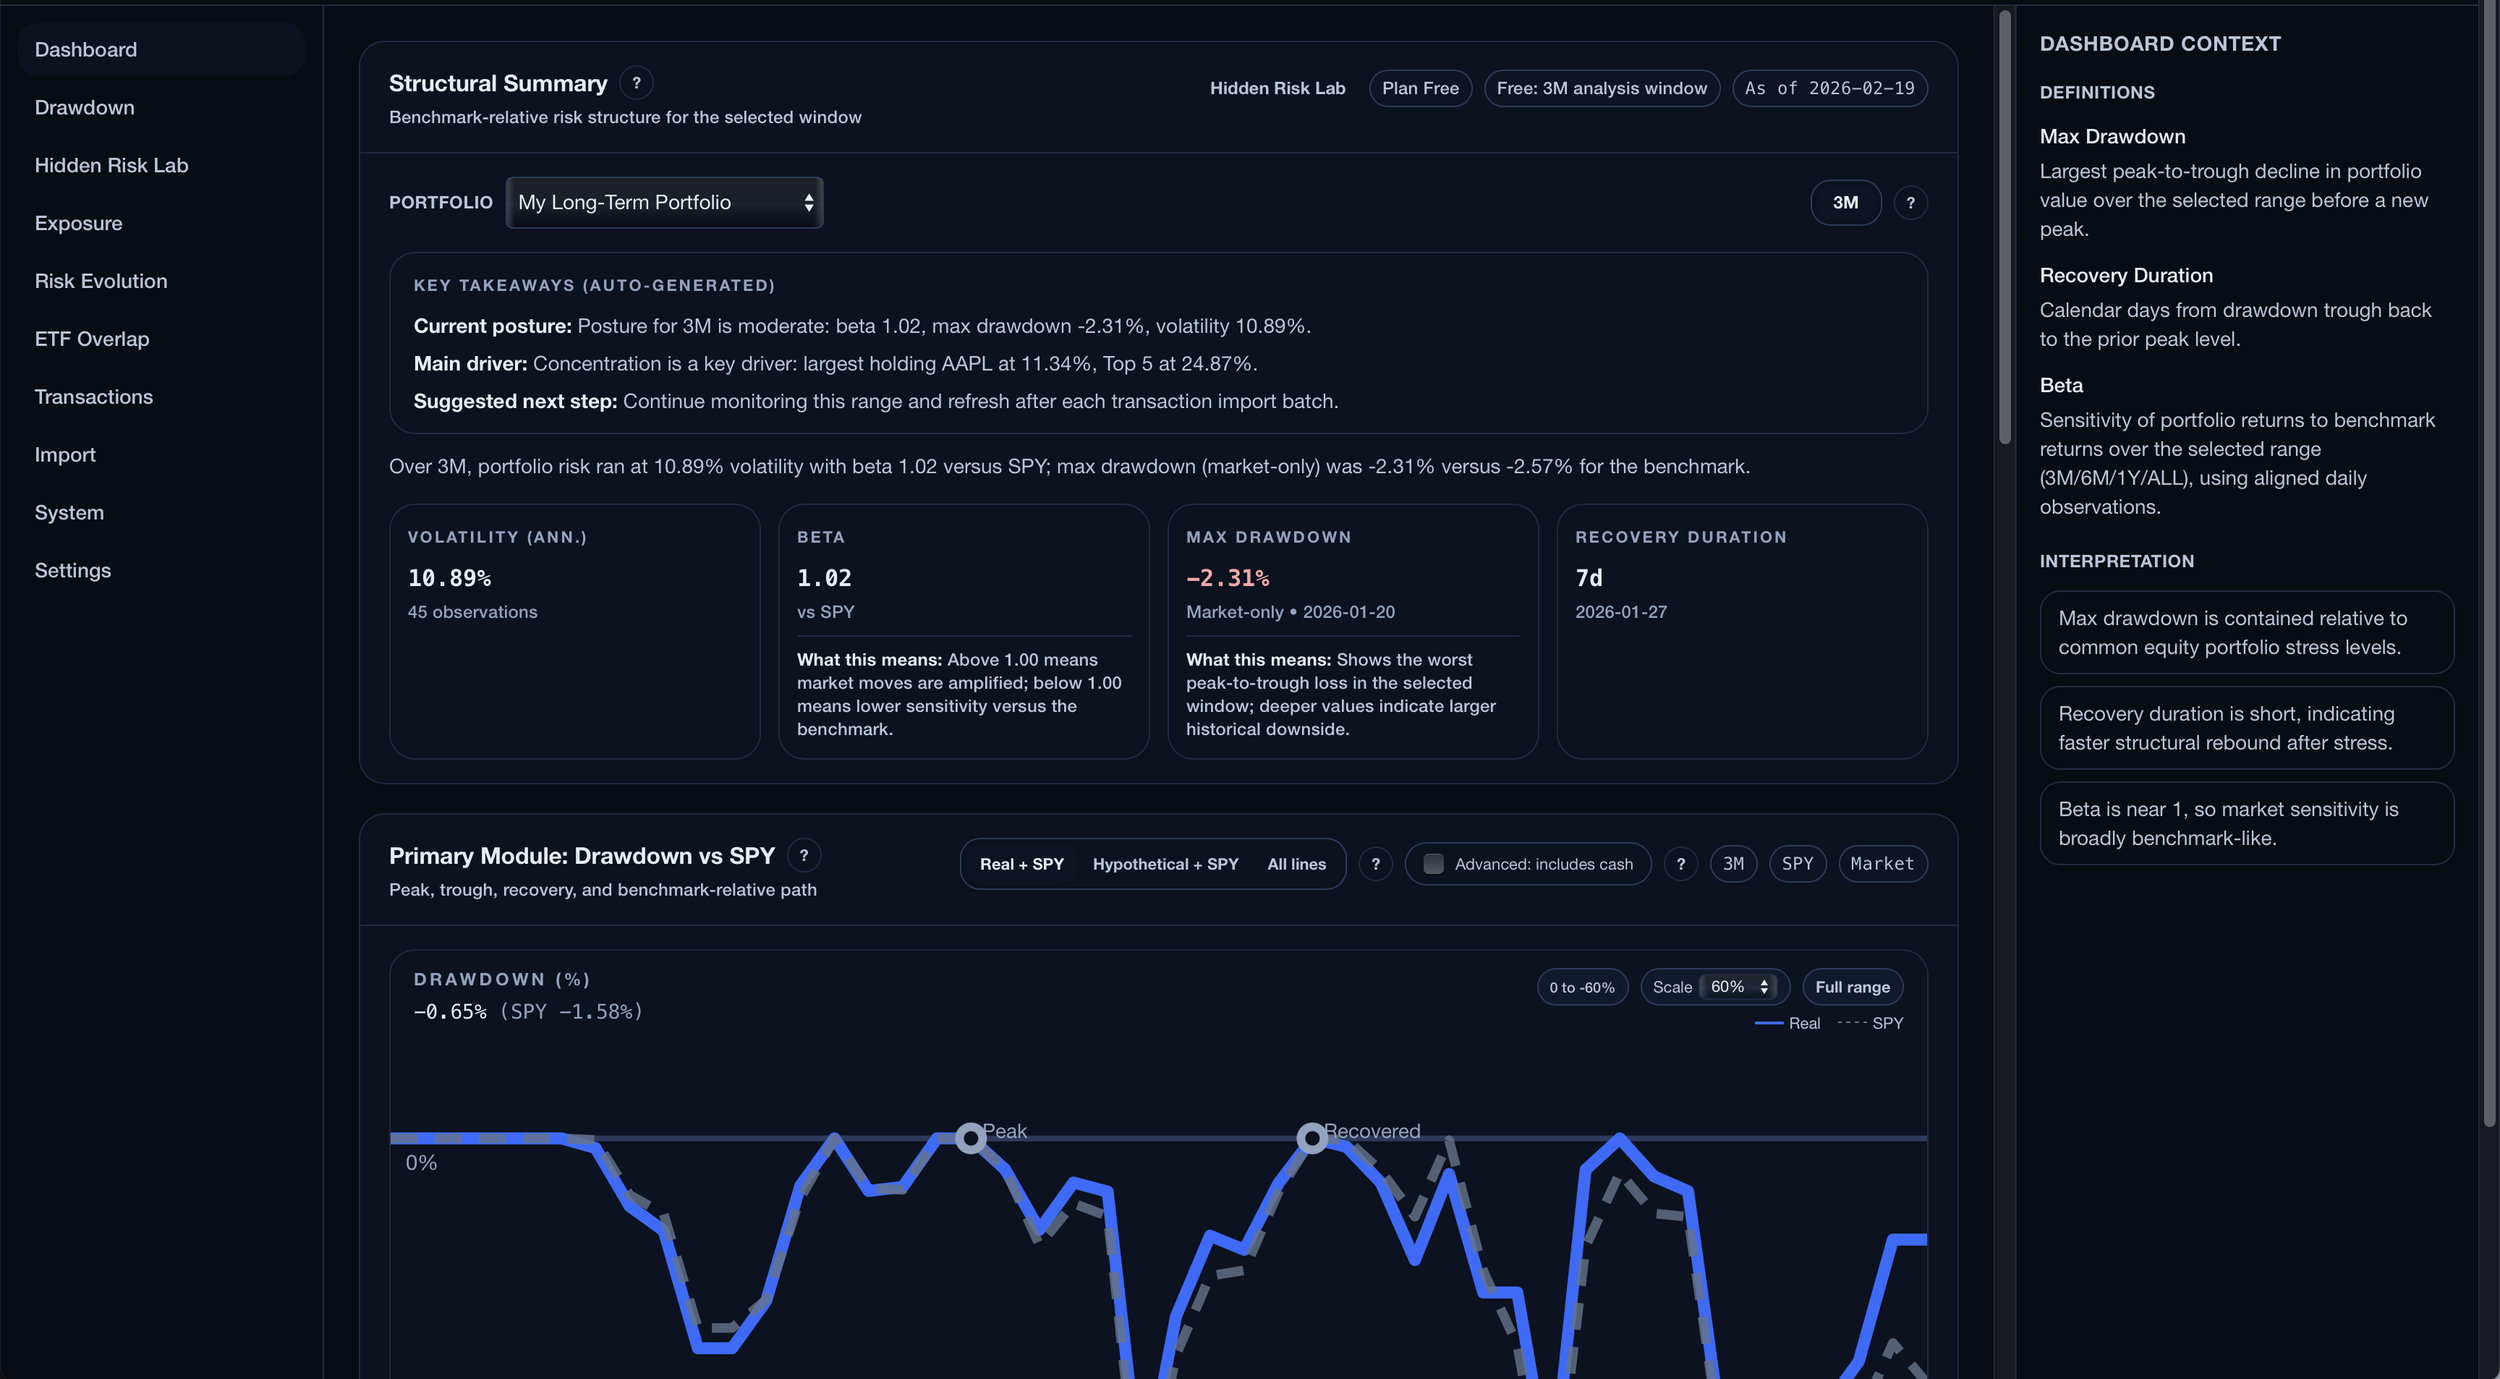Click help icon after Advanced includes cash
Screen dimensions: 2500x1379
[1680, 864]
